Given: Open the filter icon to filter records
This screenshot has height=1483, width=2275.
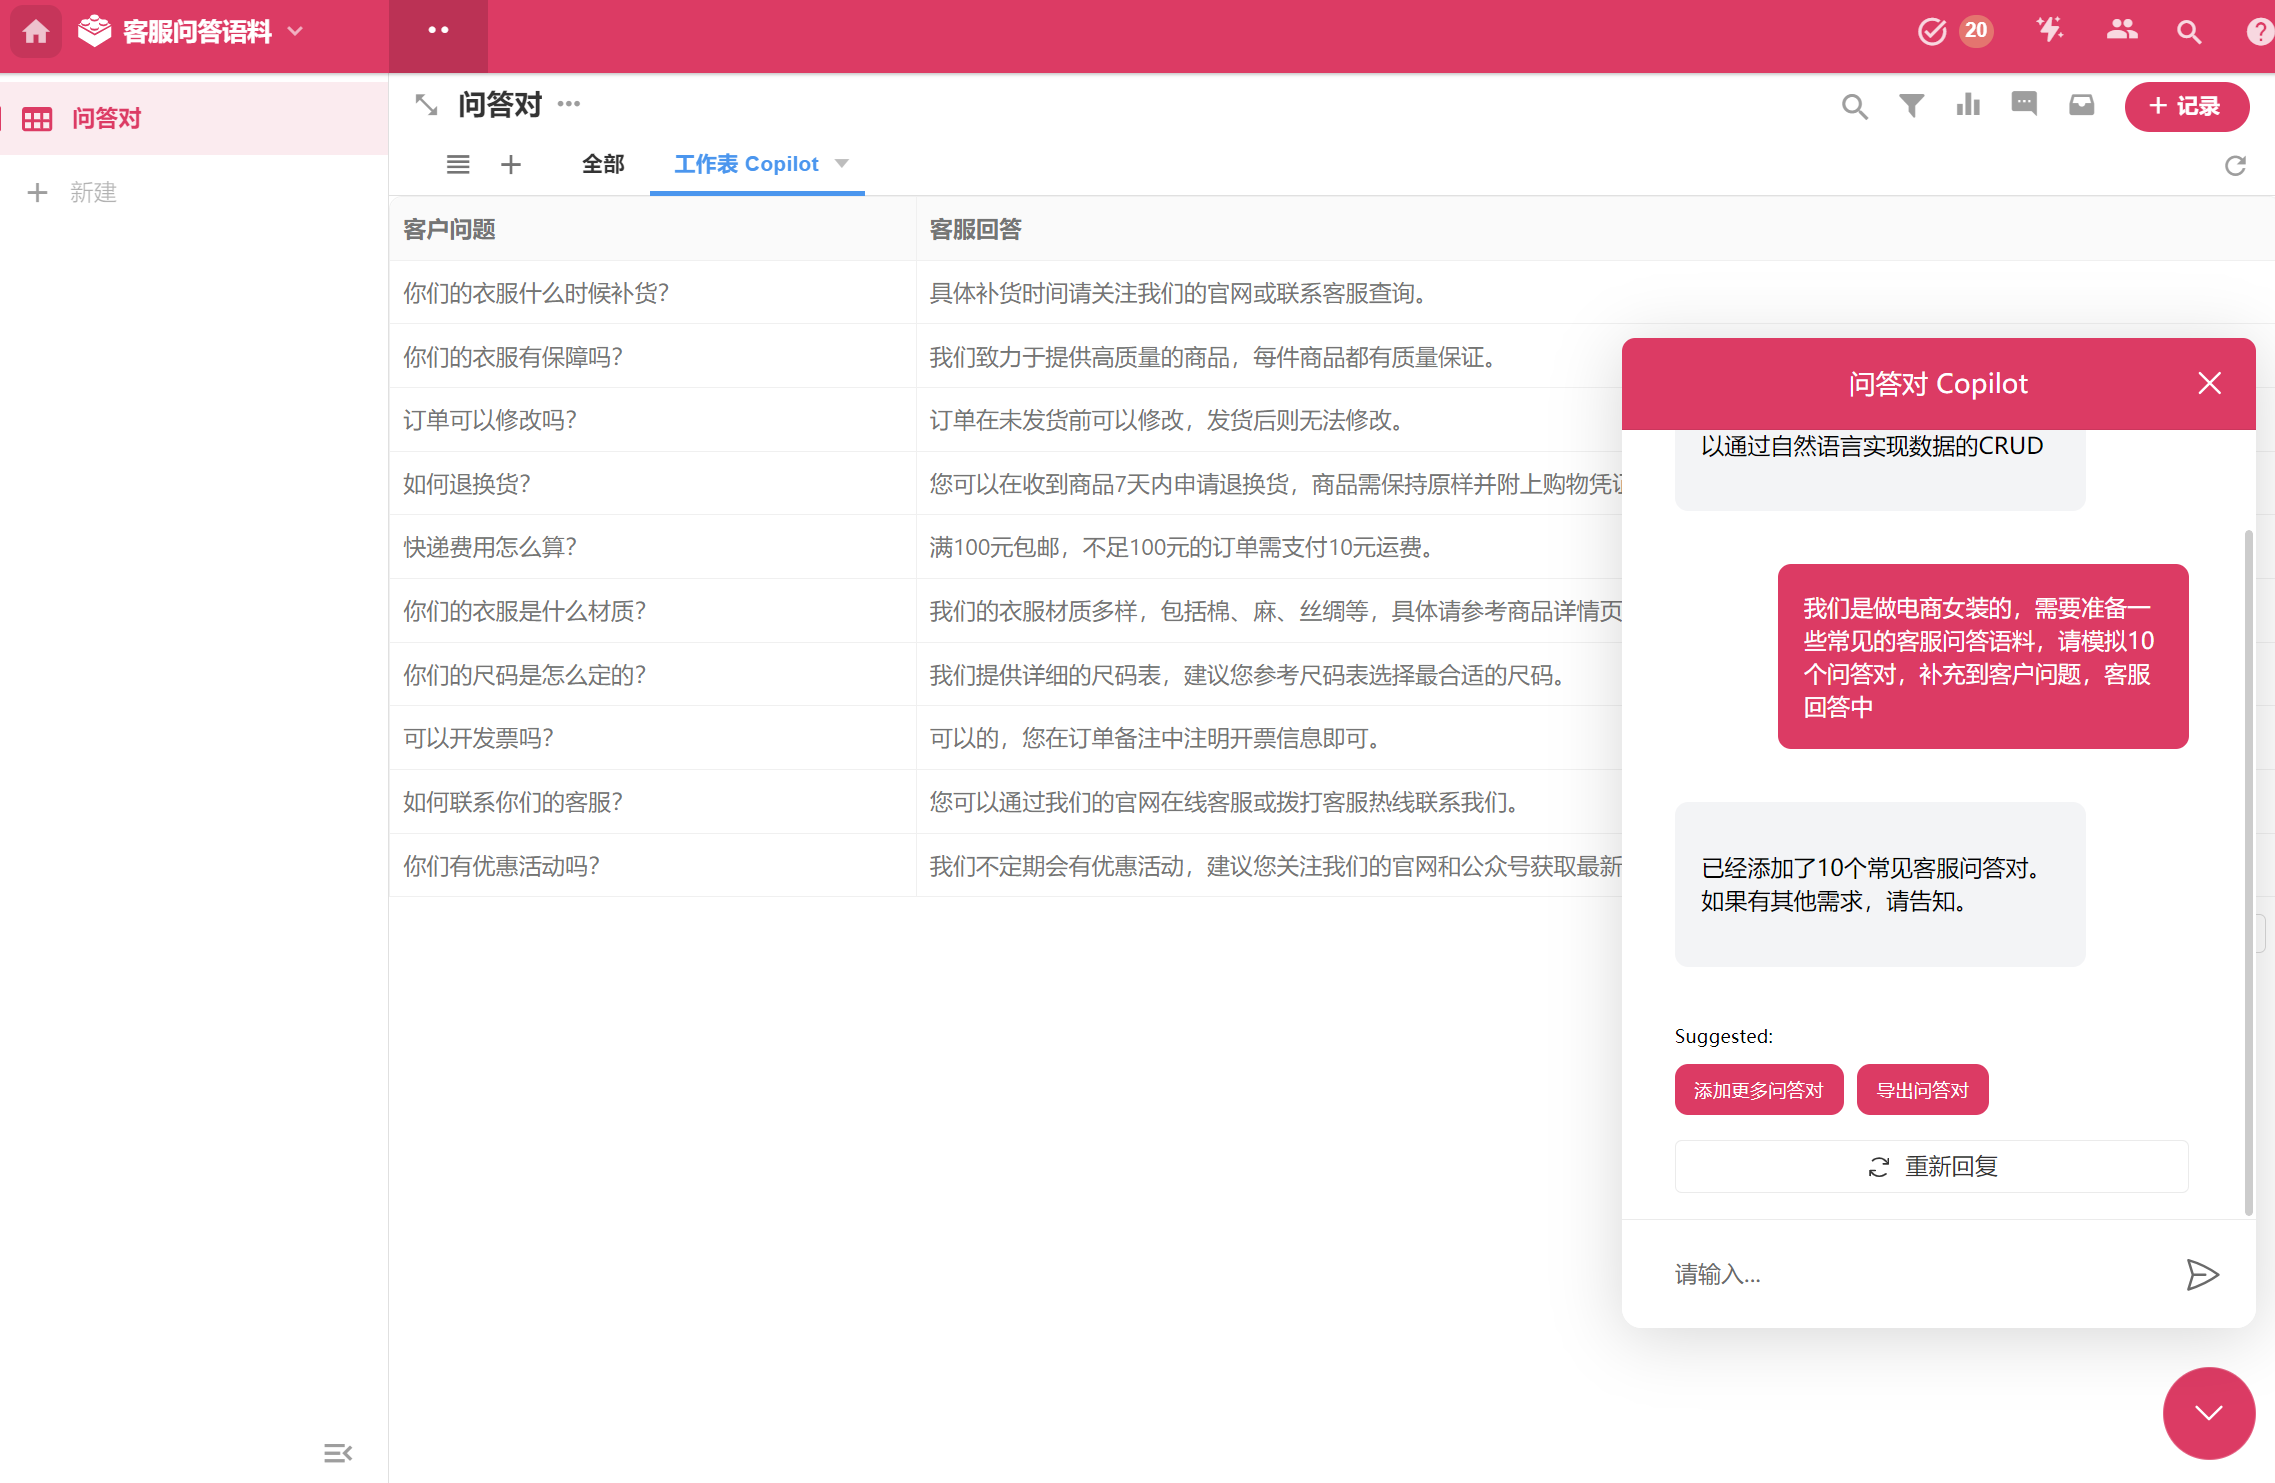Looking at the screenshot, I should [x=1912, y=106].
